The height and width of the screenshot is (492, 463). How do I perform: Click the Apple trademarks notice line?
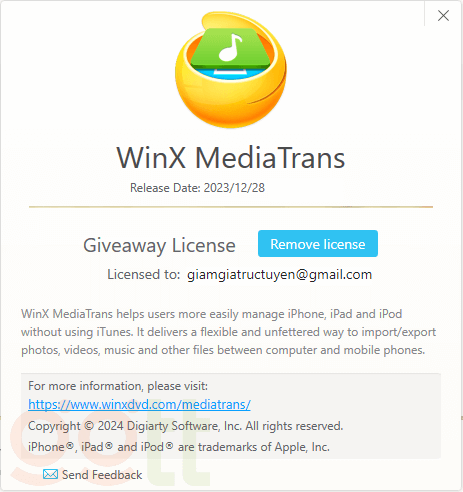coord(179,447)
